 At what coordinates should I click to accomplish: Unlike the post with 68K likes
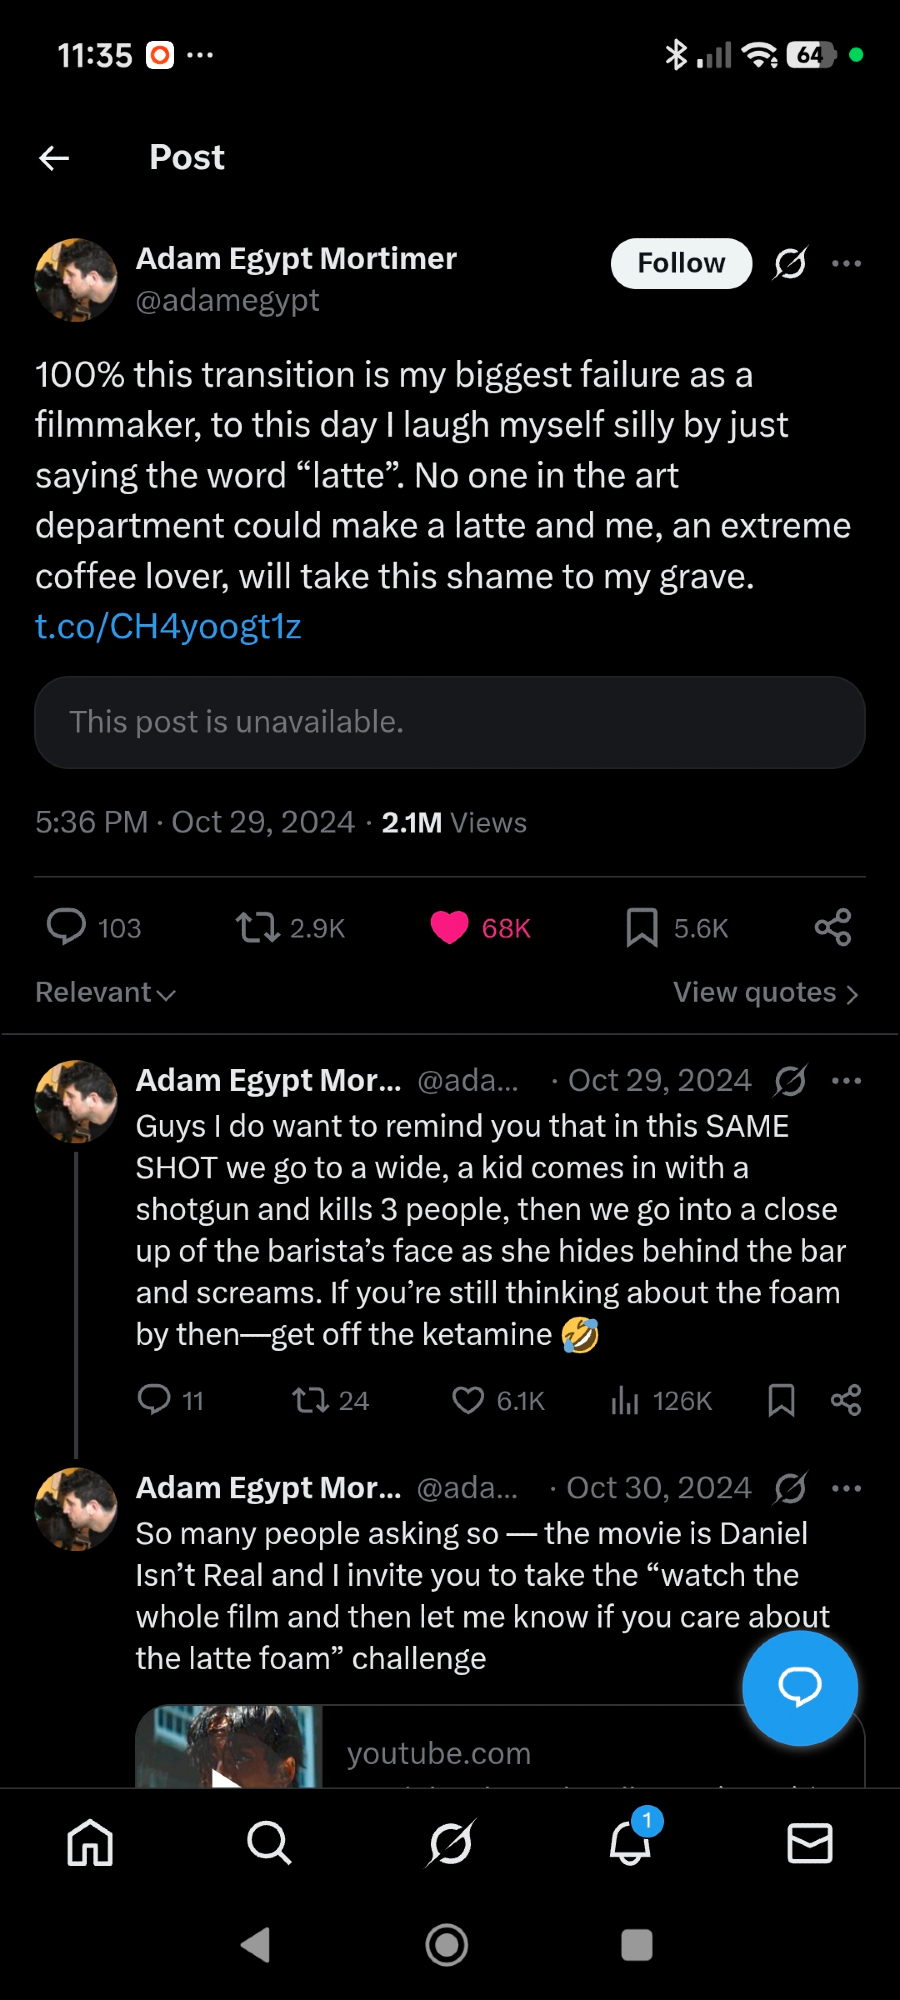click(450, 927)
